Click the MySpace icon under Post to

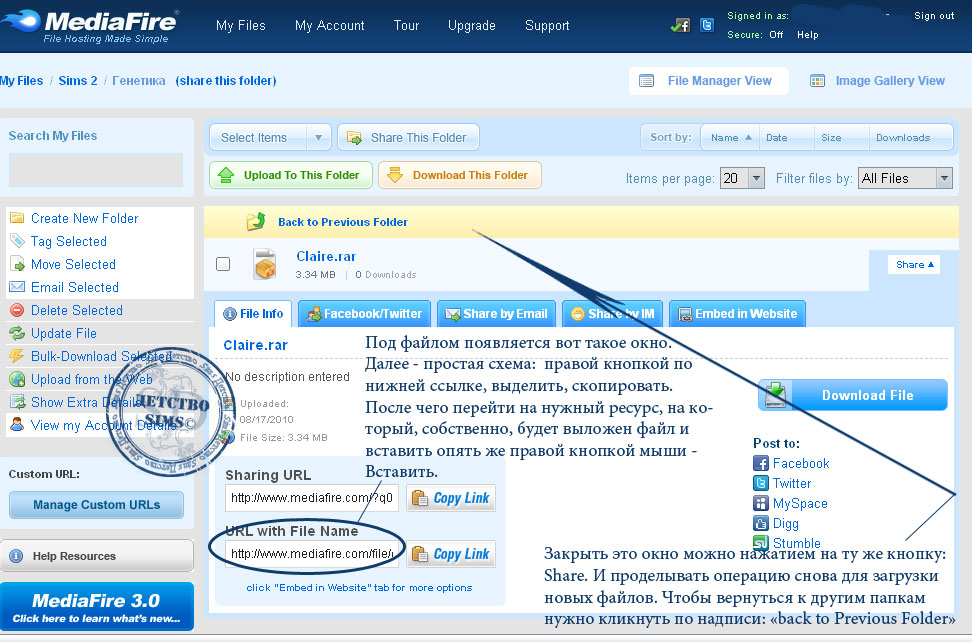[761, 503]
